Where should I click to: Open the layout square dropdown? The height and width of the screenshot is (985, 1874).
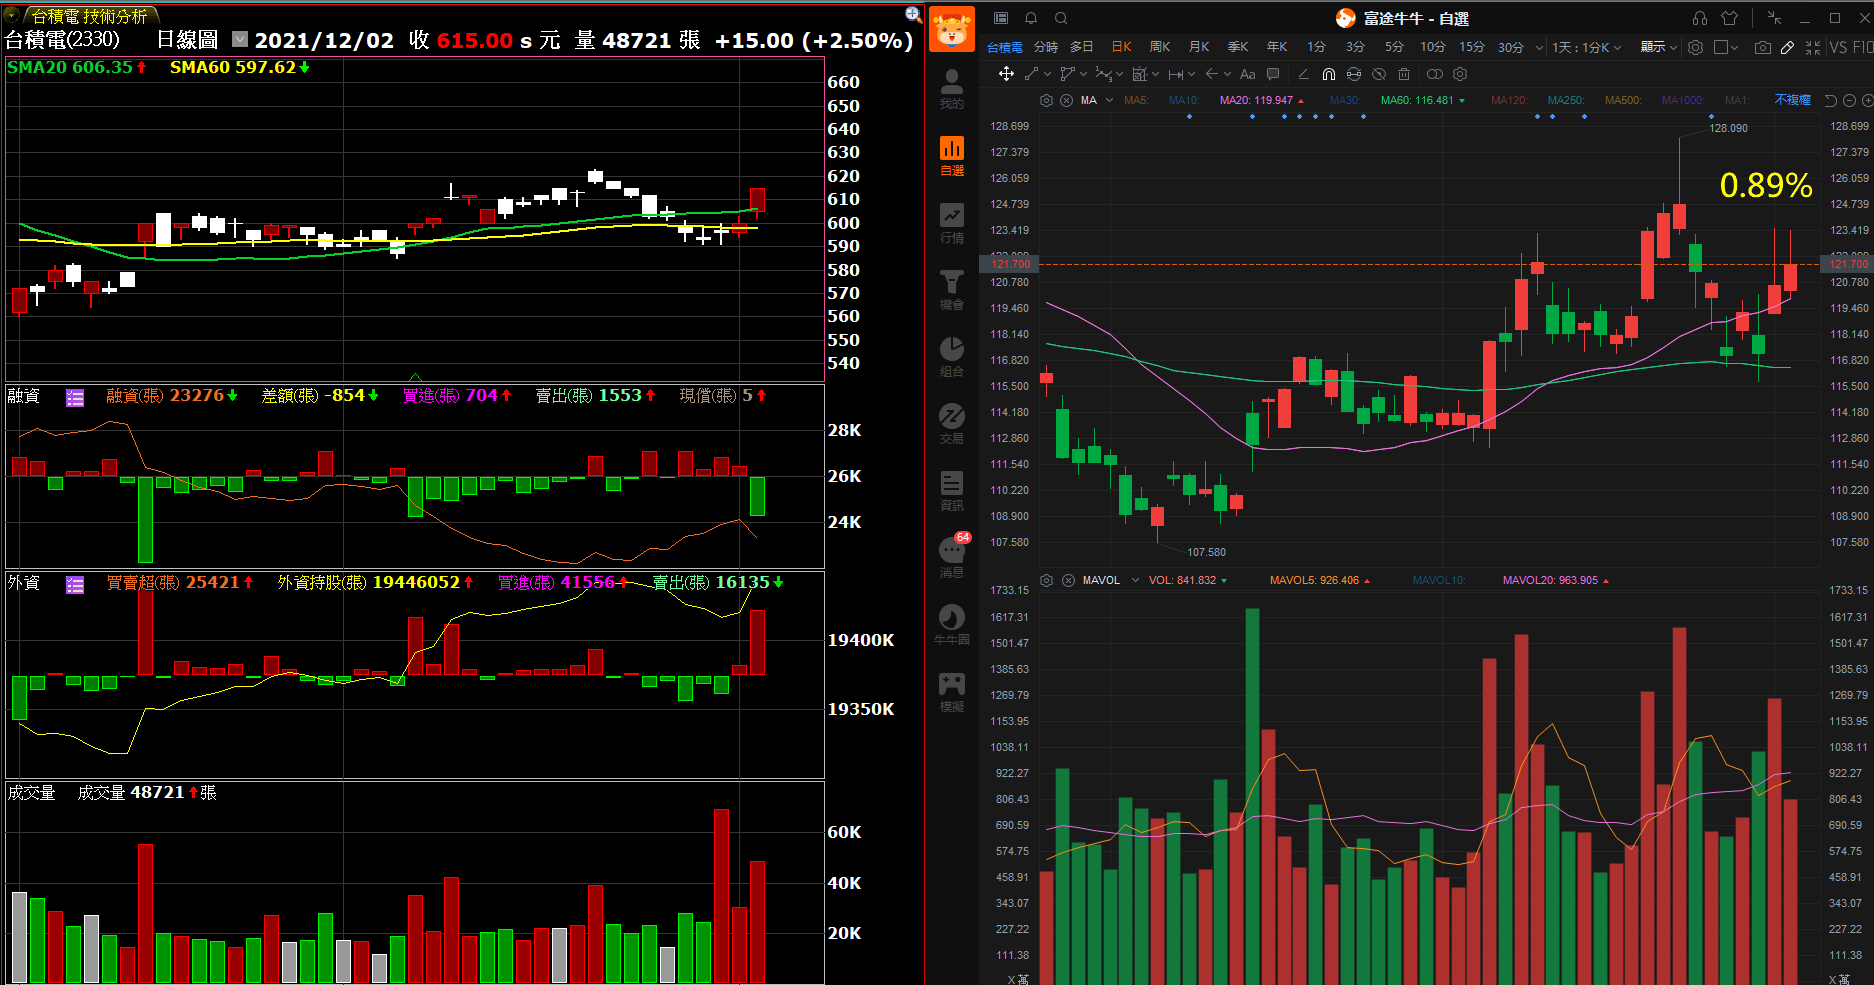(x=1726, y=47)
